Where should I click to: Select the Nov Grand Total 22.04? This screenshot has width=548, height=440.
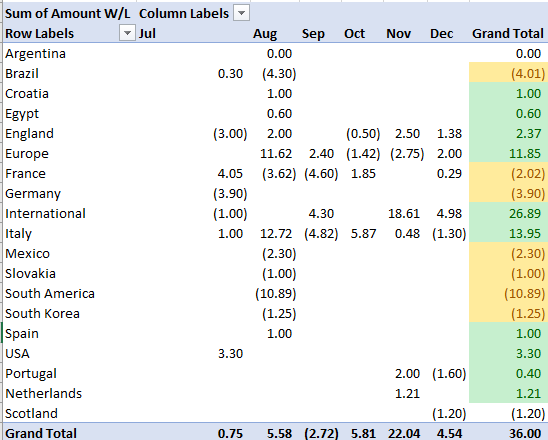pyautogui.click(x=404, y=433)
